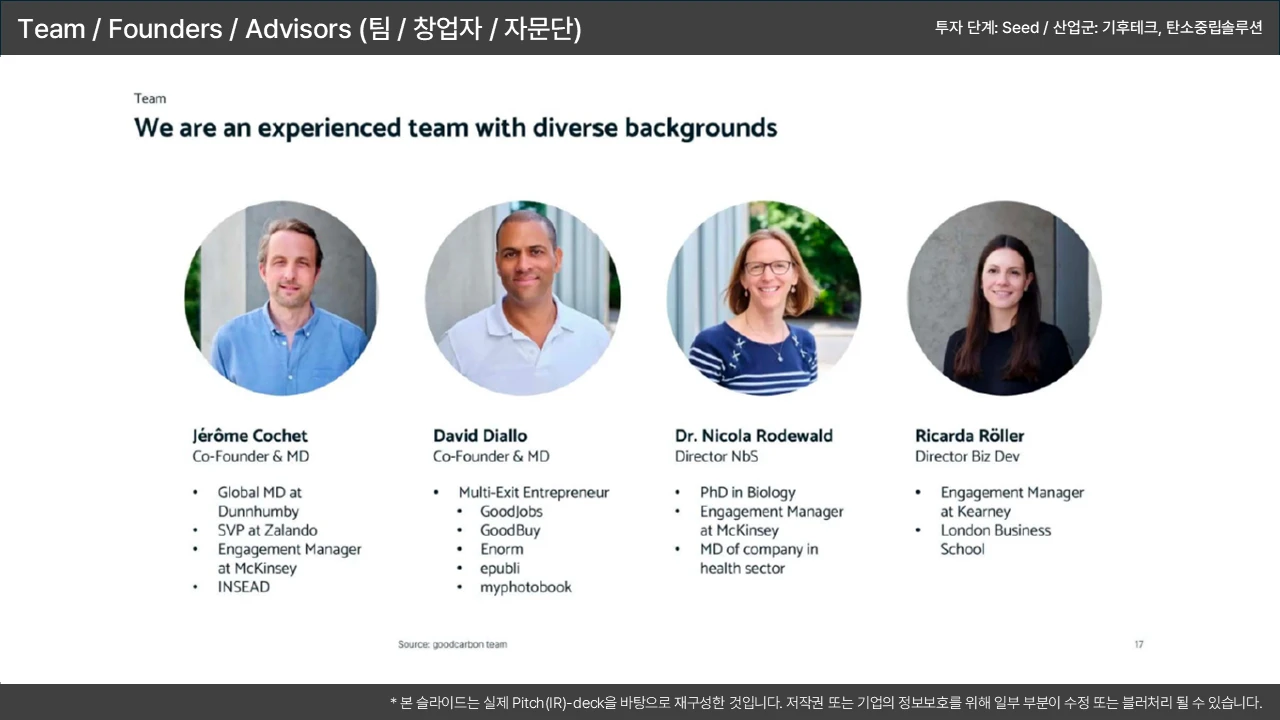Select the 'Multi-Exit Entrepreneur' bullet
Screen dimensions: 1280x720
(533, 492)
